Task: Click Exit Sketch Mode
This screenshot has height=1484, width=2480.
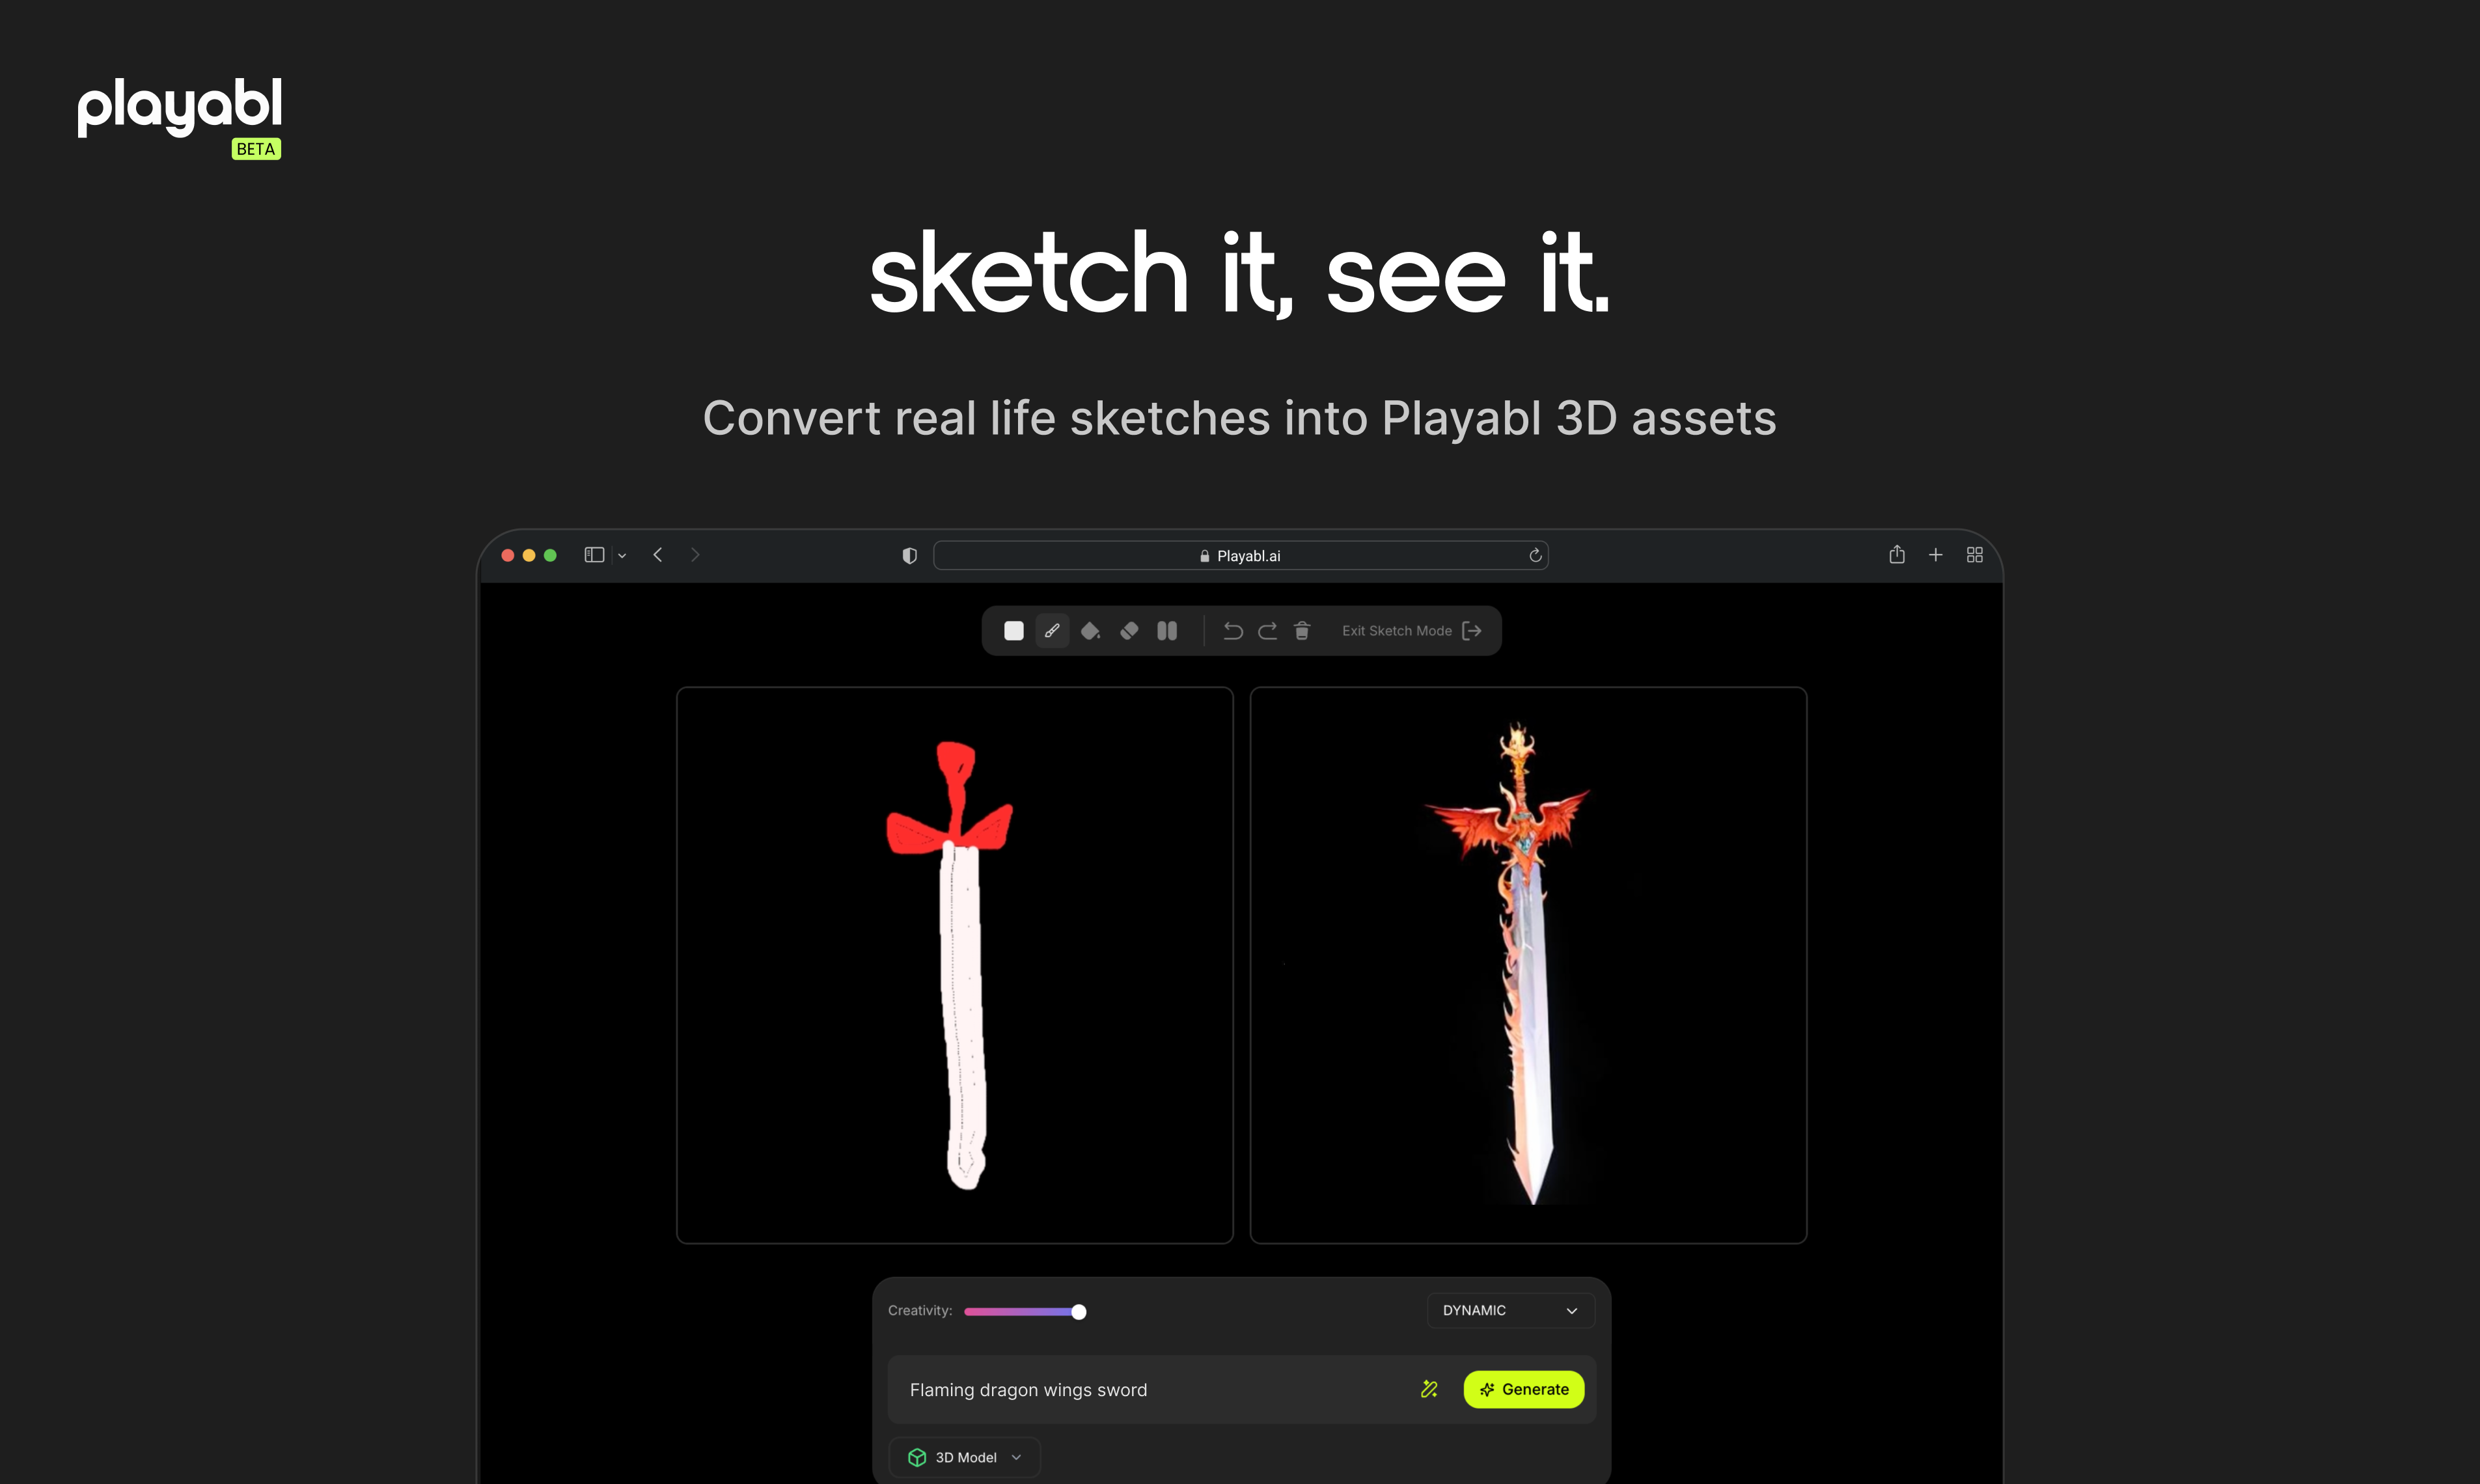Action: pos(1410,631)
